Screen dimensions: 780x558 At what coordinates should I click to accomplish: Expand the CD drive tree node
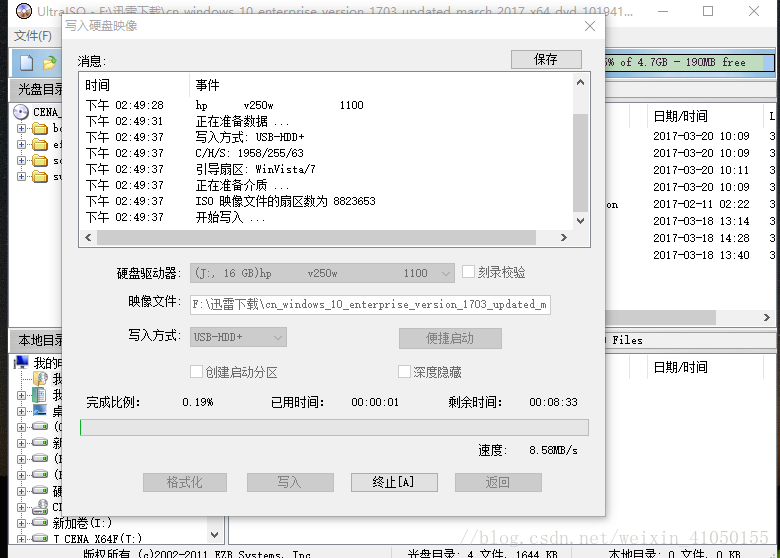(x=21, y=507)
